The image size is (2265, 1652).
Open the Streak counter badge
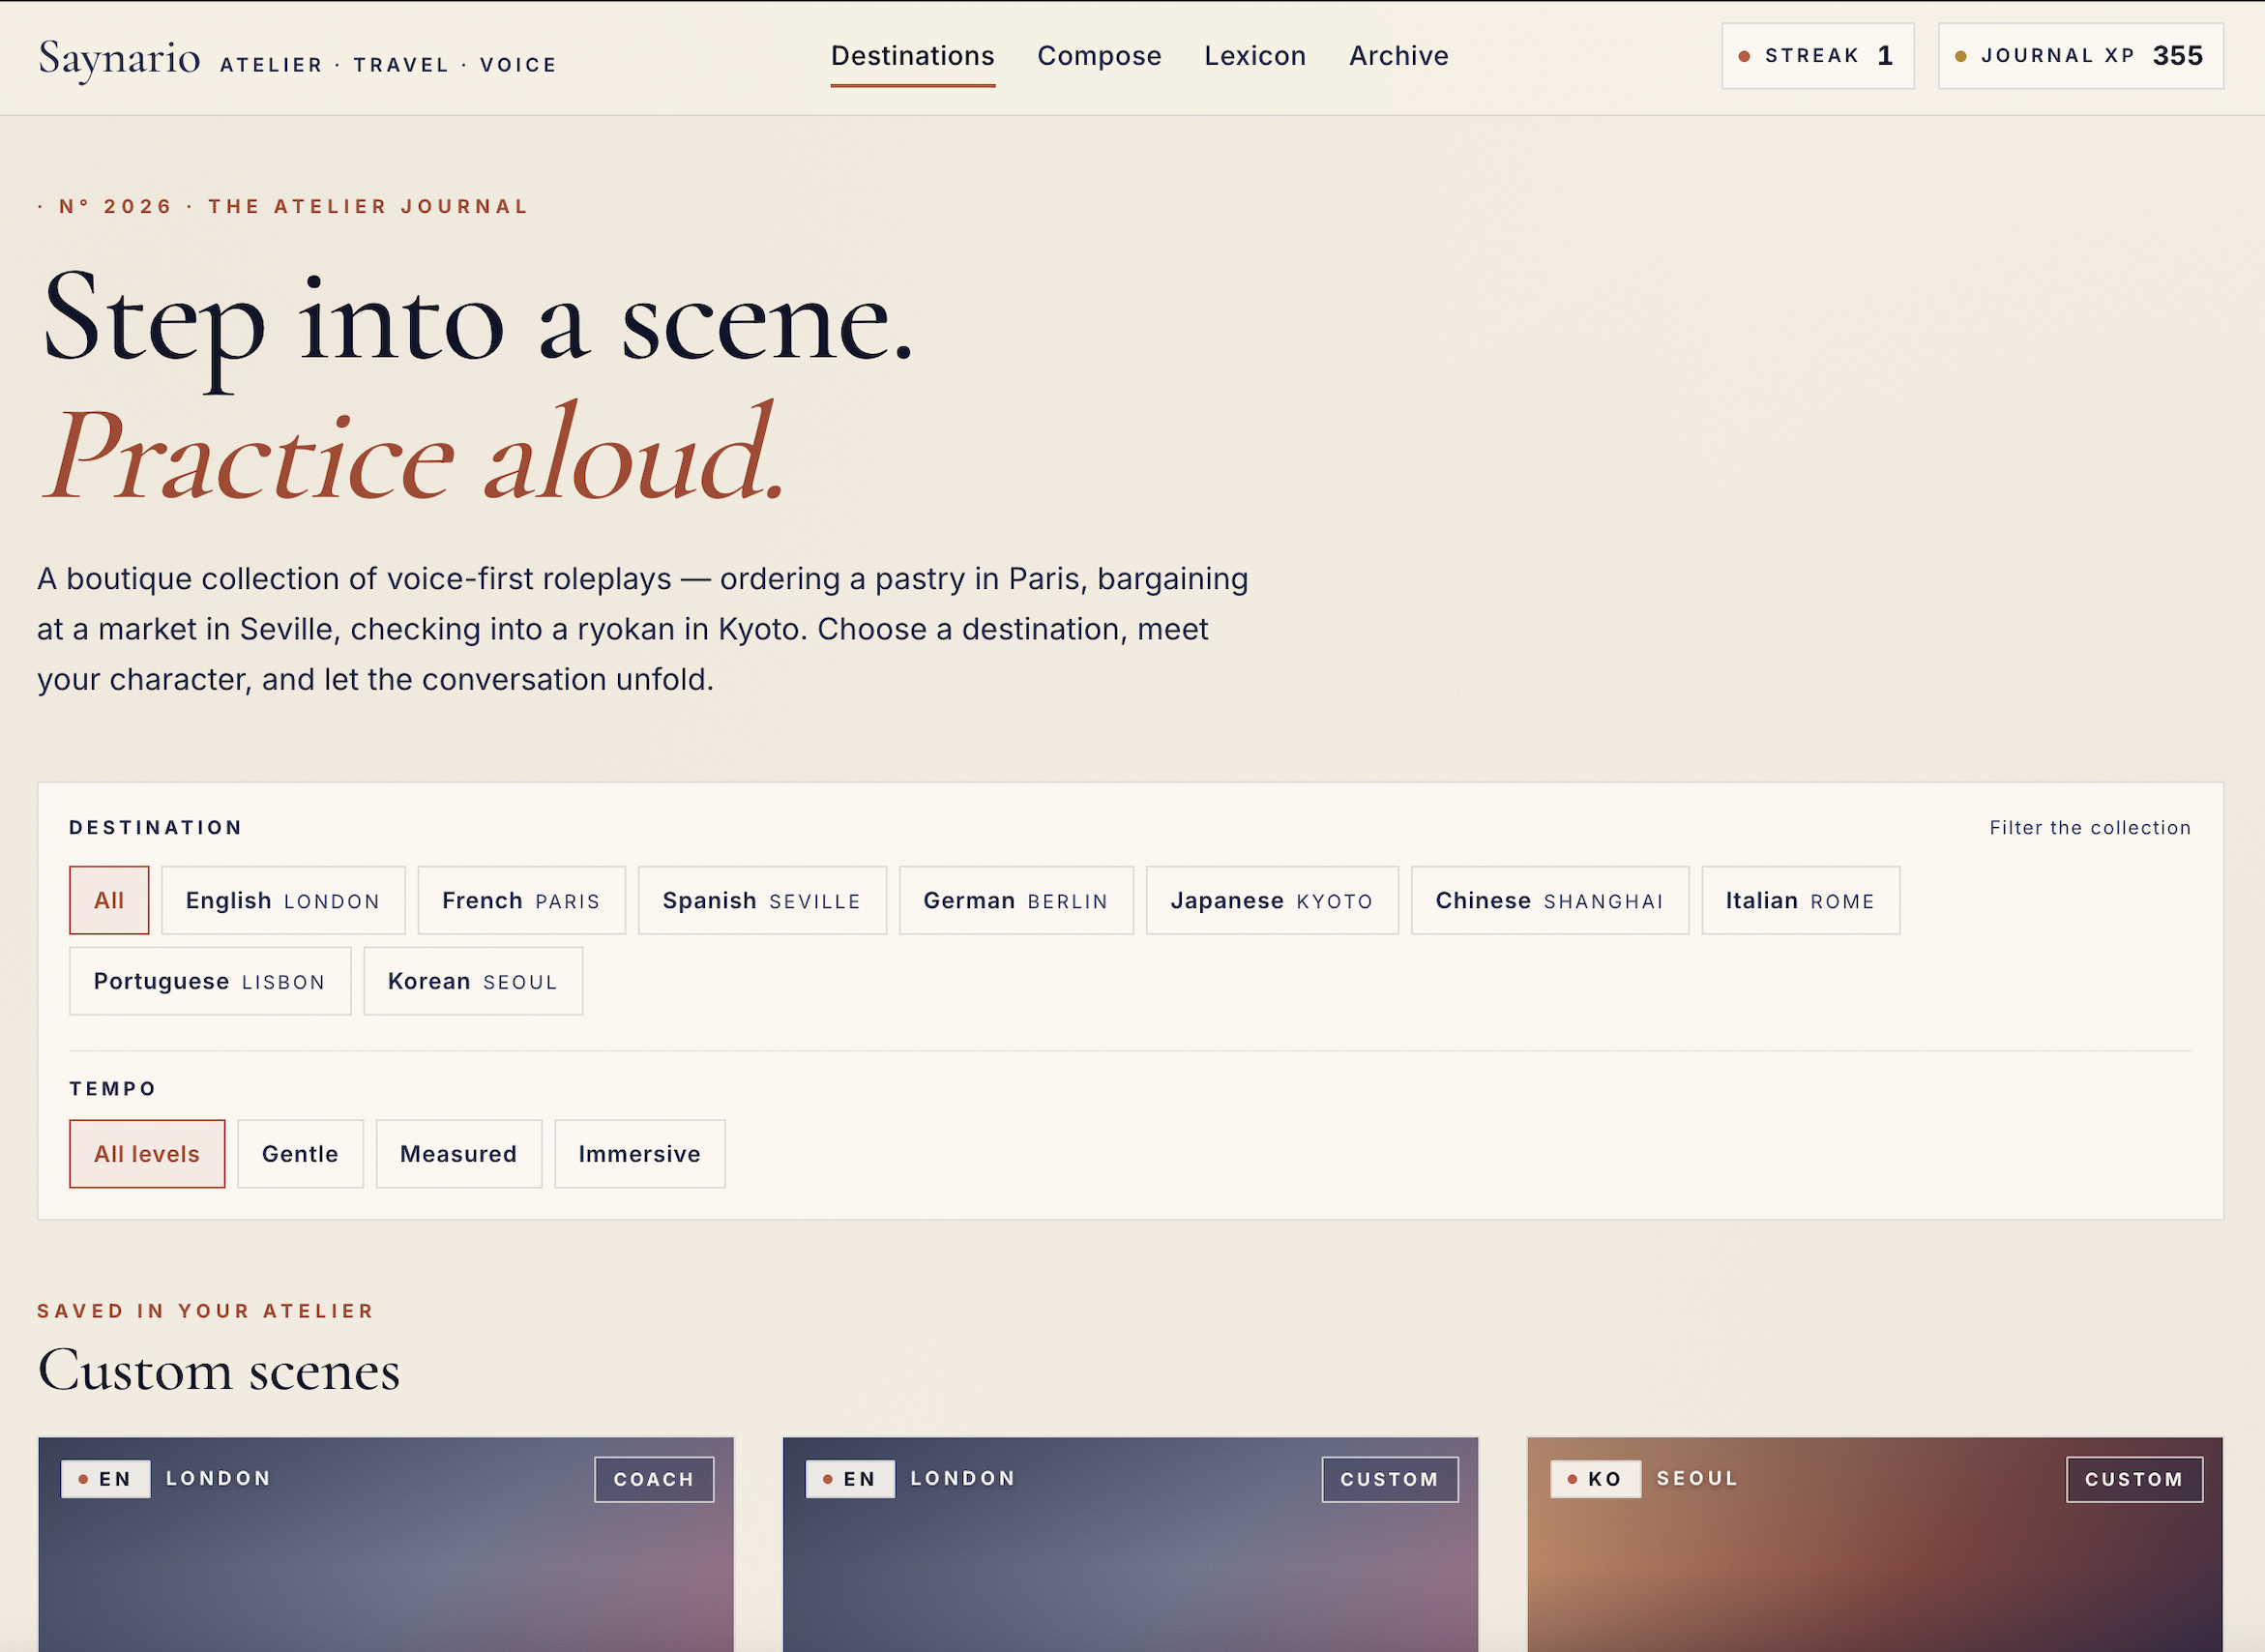(x=1817, y=56)
